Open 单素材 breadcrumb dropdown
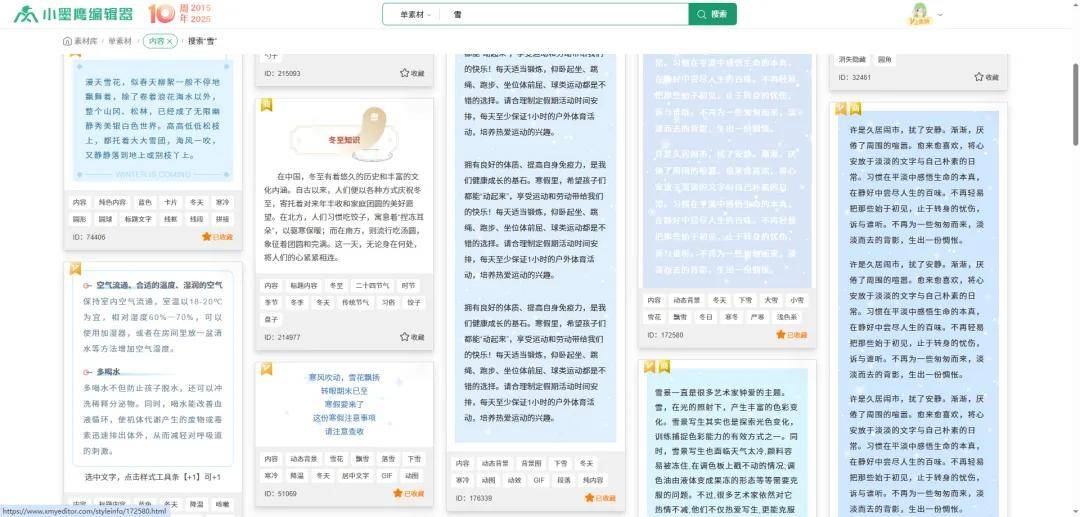 pos(122,41)
